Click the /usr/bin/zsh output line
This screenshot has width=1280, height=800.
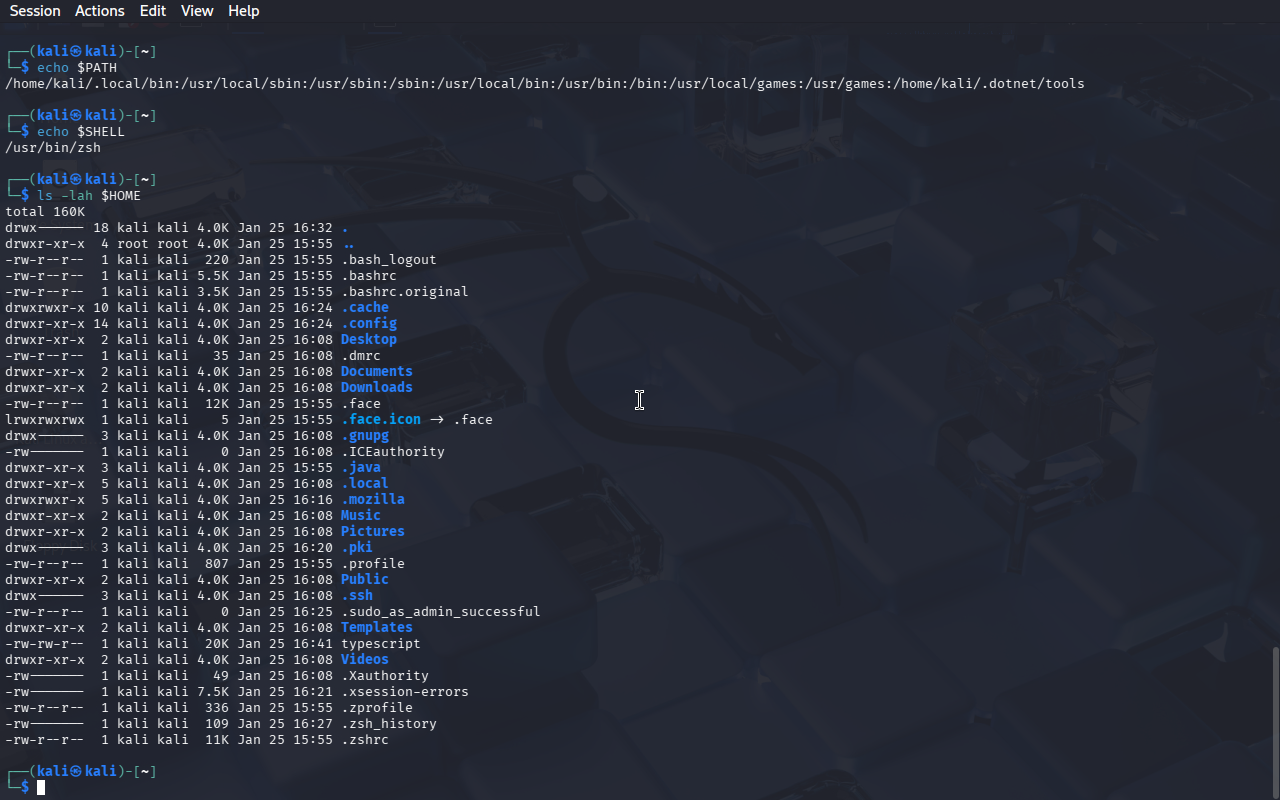coord(53,148)
